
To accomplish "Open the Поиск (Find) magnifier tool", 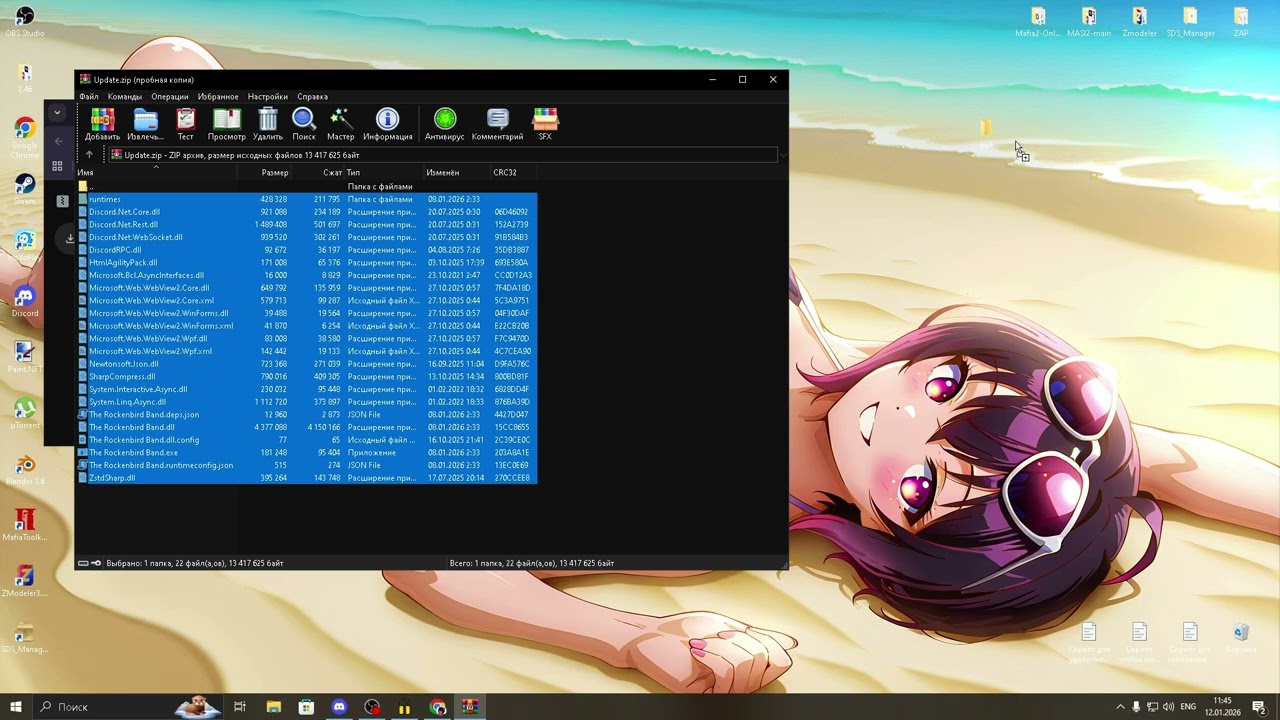I will coord(304,124).
